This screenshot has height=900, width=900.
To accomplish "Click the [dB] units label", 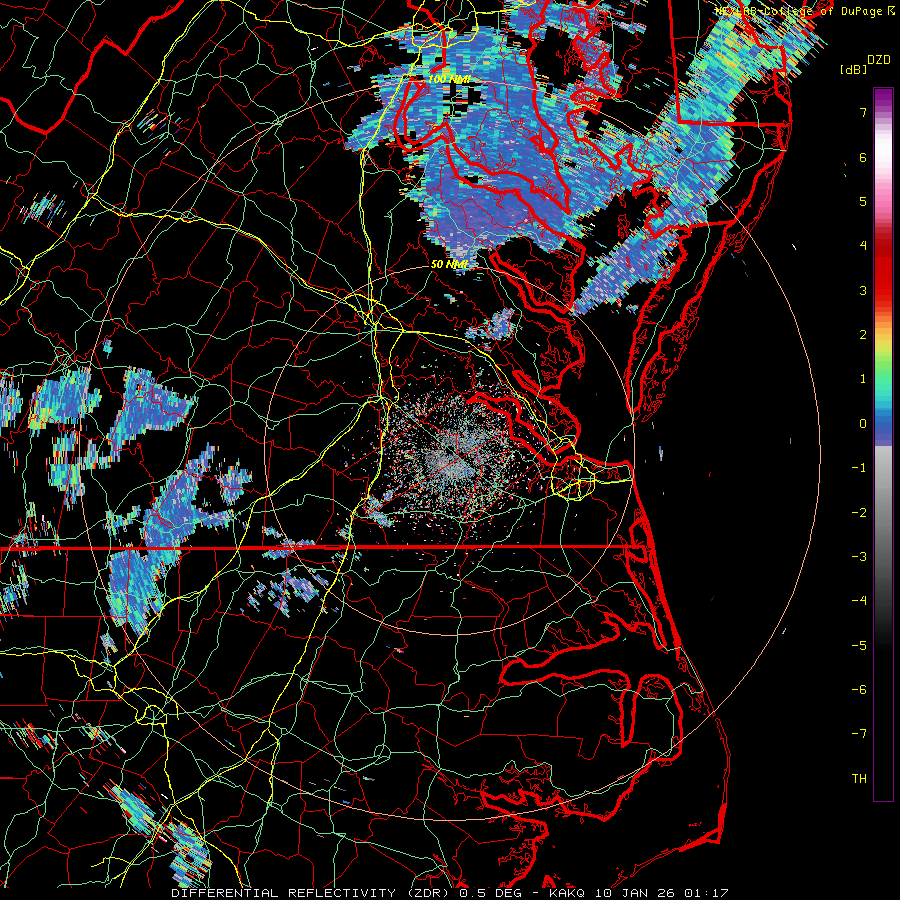I will tap(853, 69).
